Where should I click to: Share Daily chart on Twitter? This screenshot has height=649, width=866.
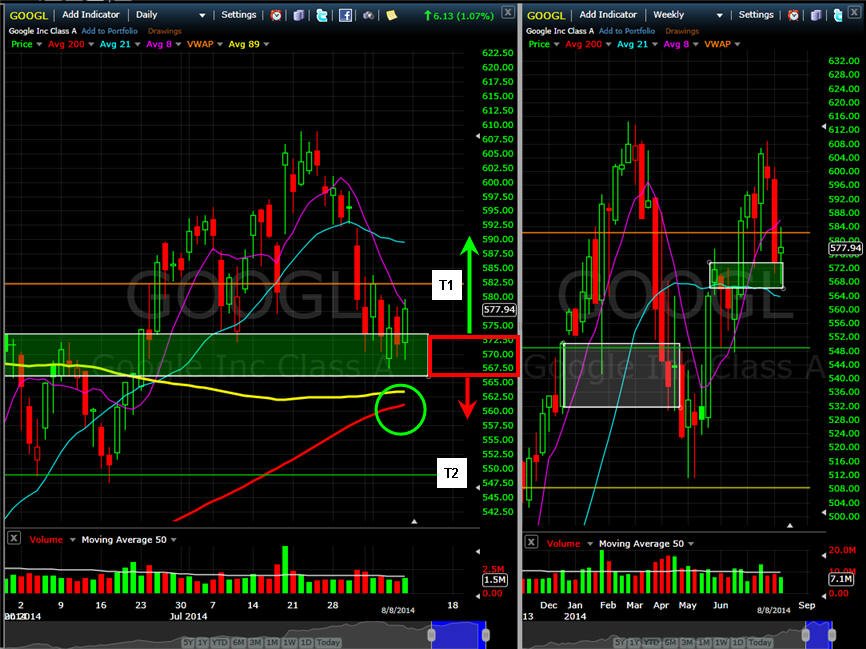click(x=322, y=15)
